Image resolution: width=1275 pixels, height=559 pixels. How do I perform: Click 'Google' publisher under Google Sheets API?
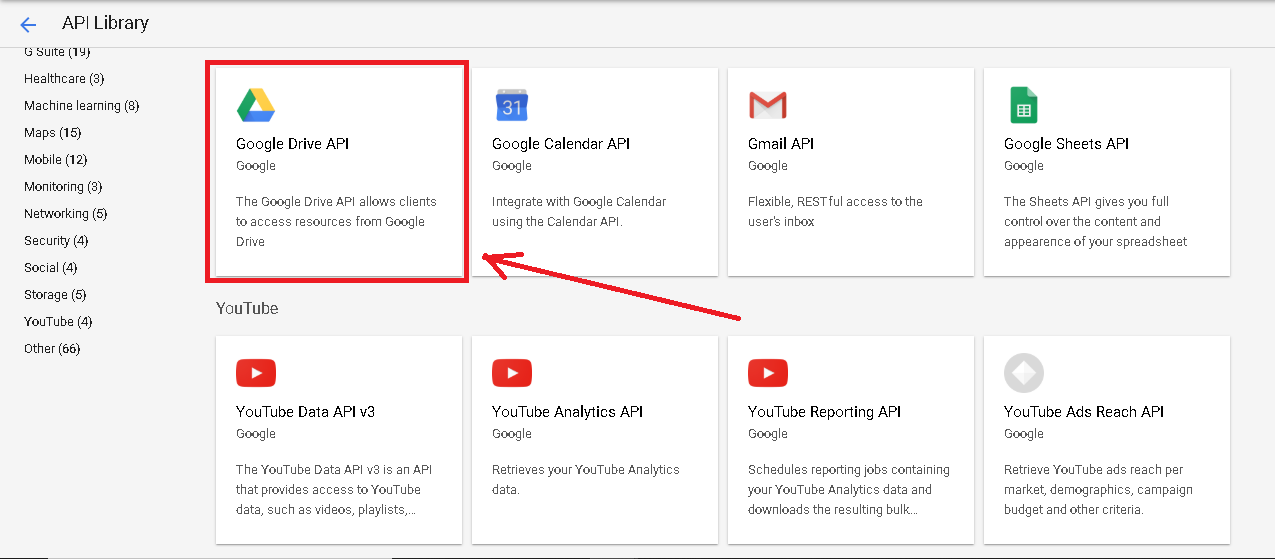(1024, 166)
